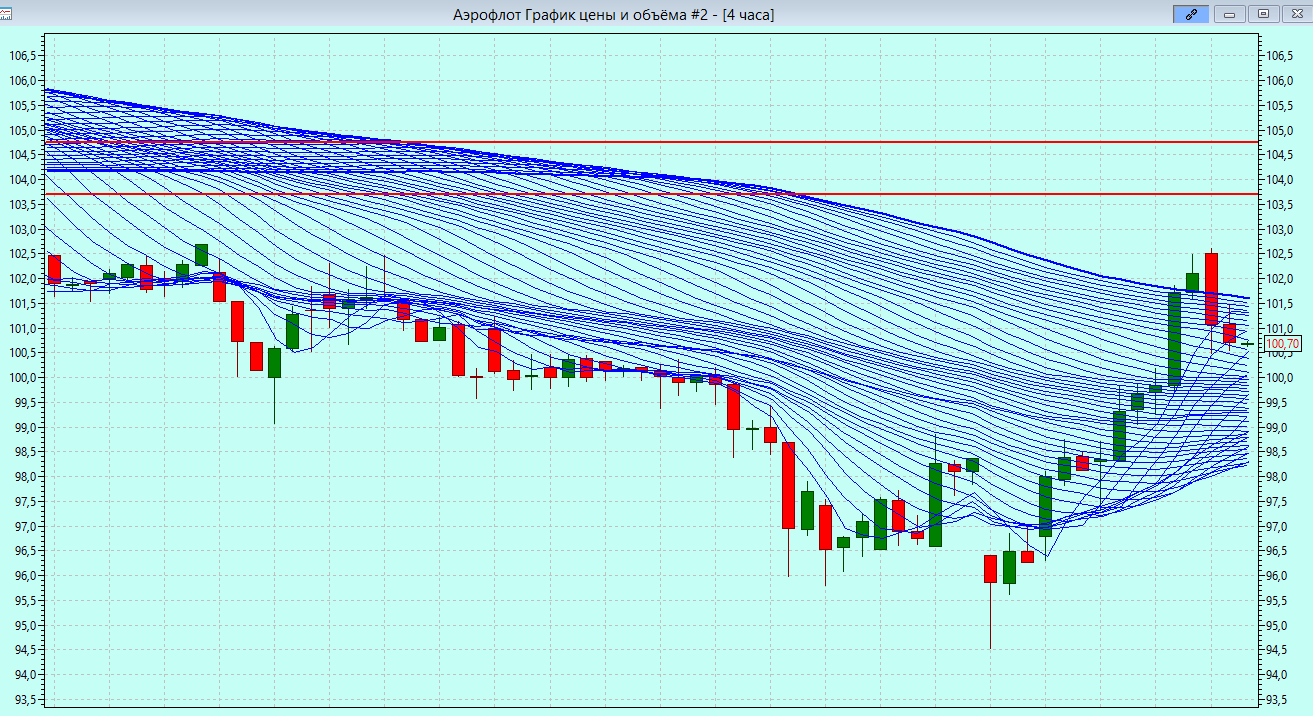This screenshot has height=716, width=1313.
Task: Select the current price tag 100,70
Action: [x=1283, y=345]
